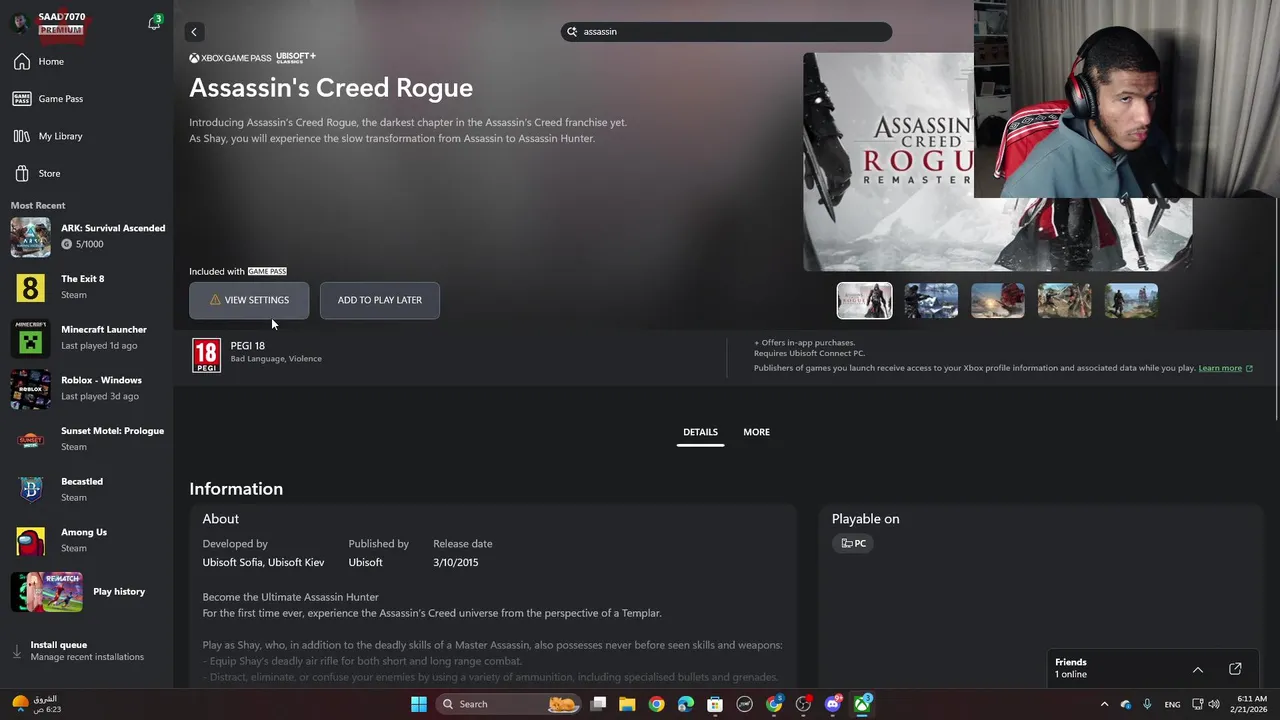
Task: Click the Game Pass badge near Included with
Action: (267, 272)
